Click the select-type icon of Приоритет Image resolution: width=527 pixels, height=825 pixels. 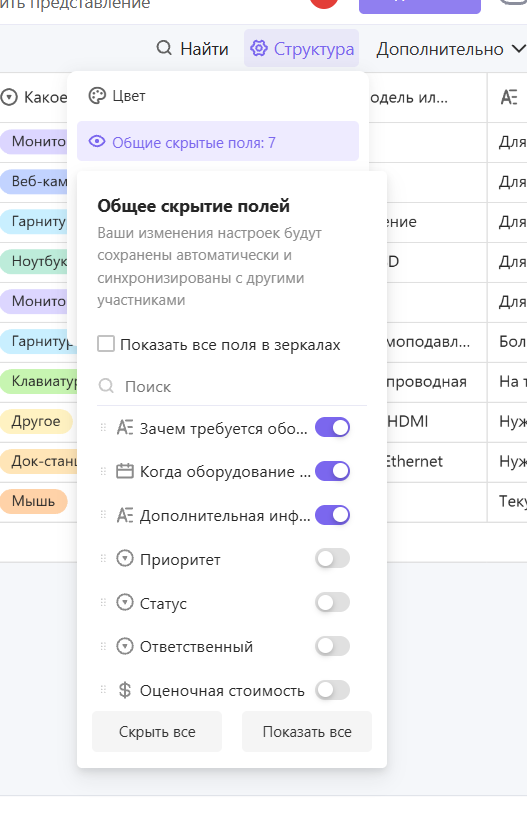pos(125,558)
